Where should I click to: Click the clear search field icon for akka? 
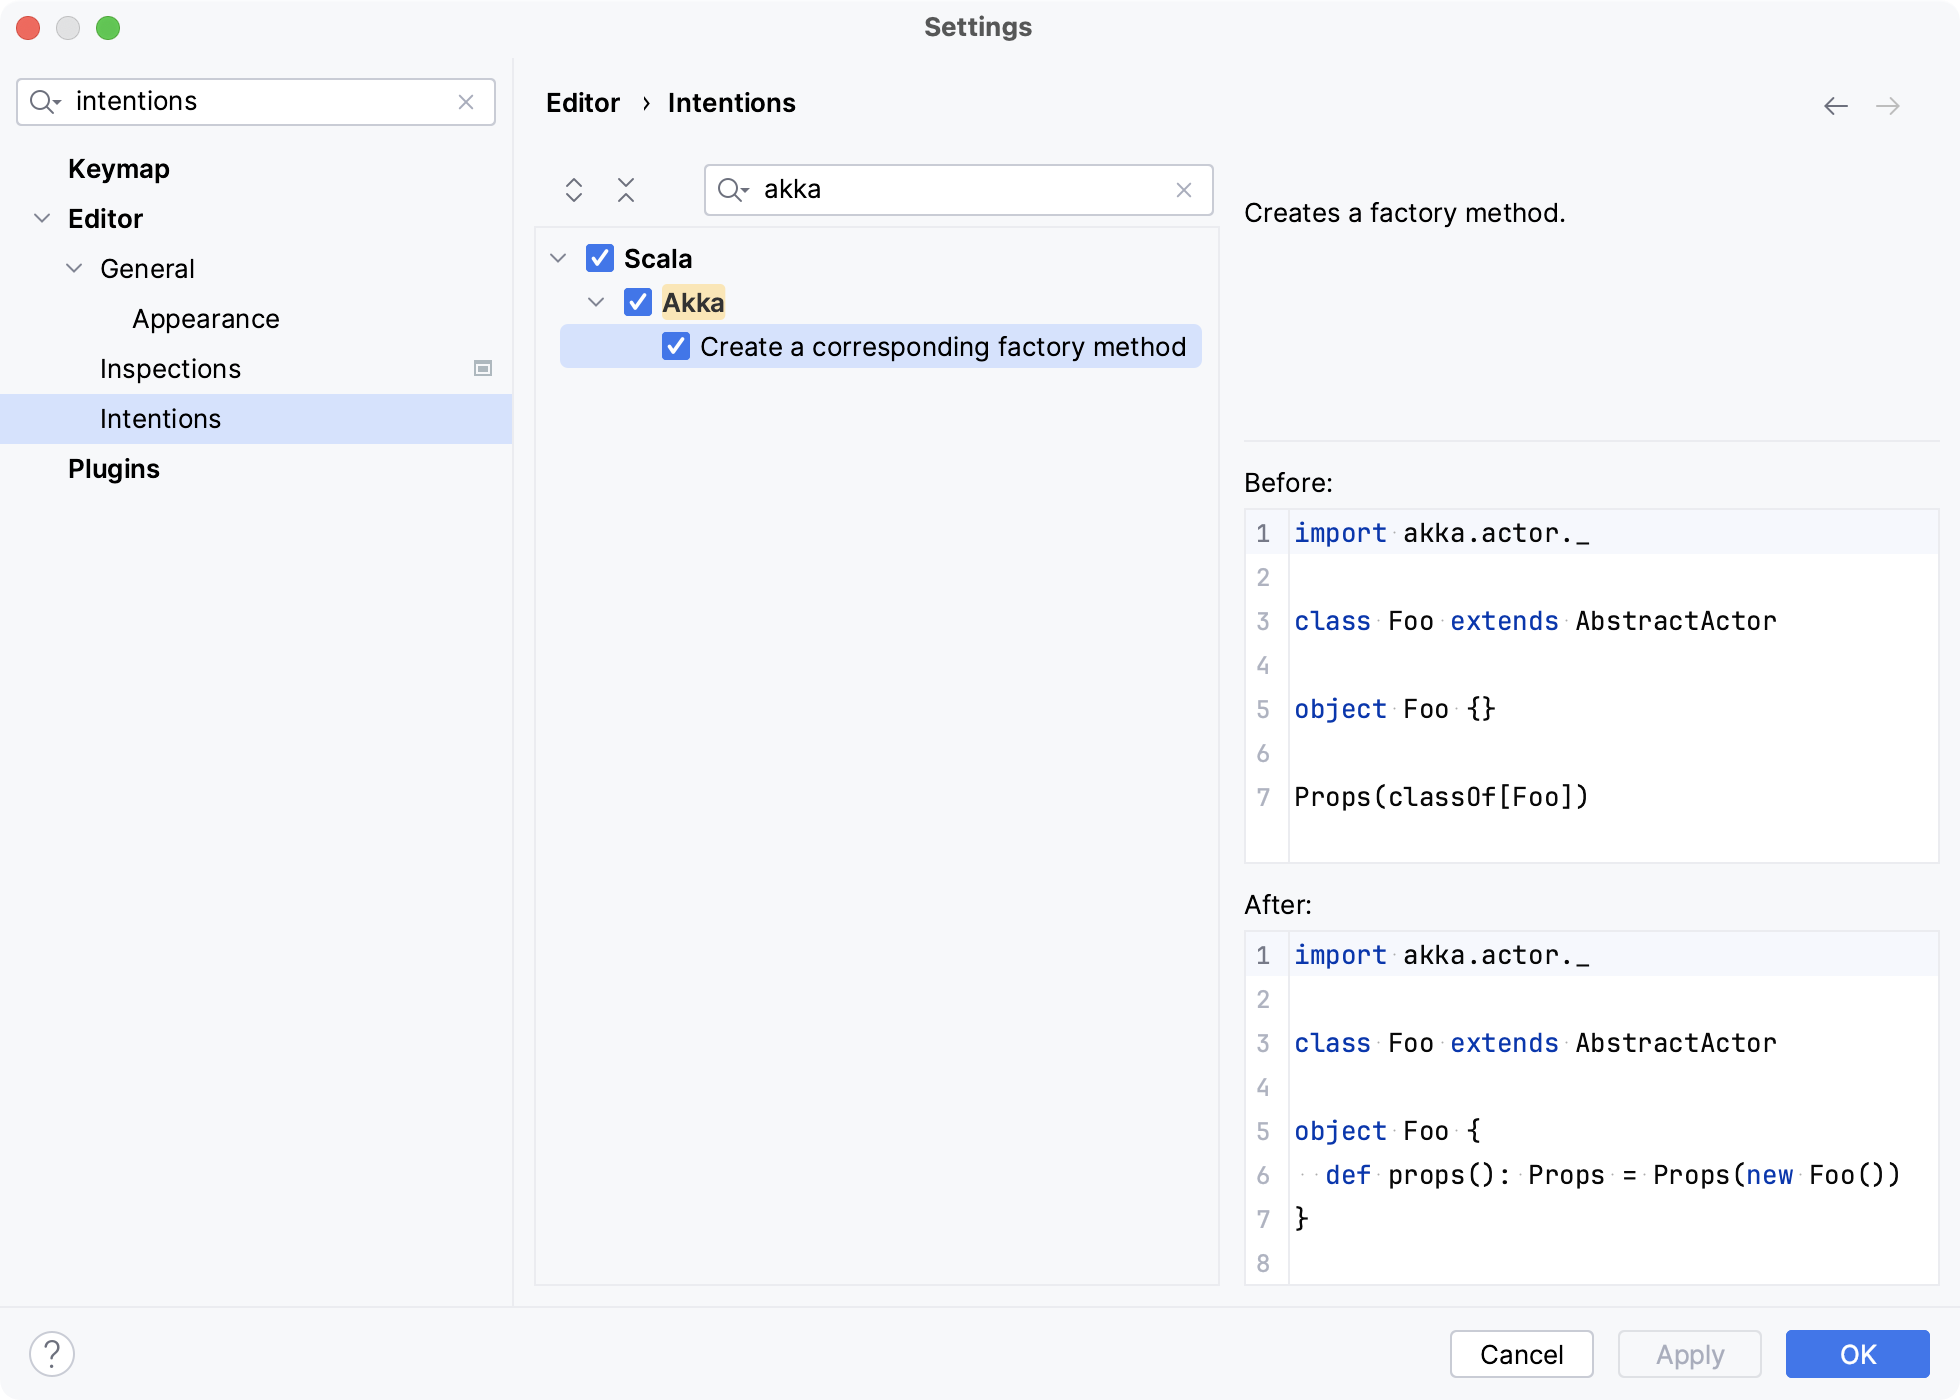pos(1184,189)
